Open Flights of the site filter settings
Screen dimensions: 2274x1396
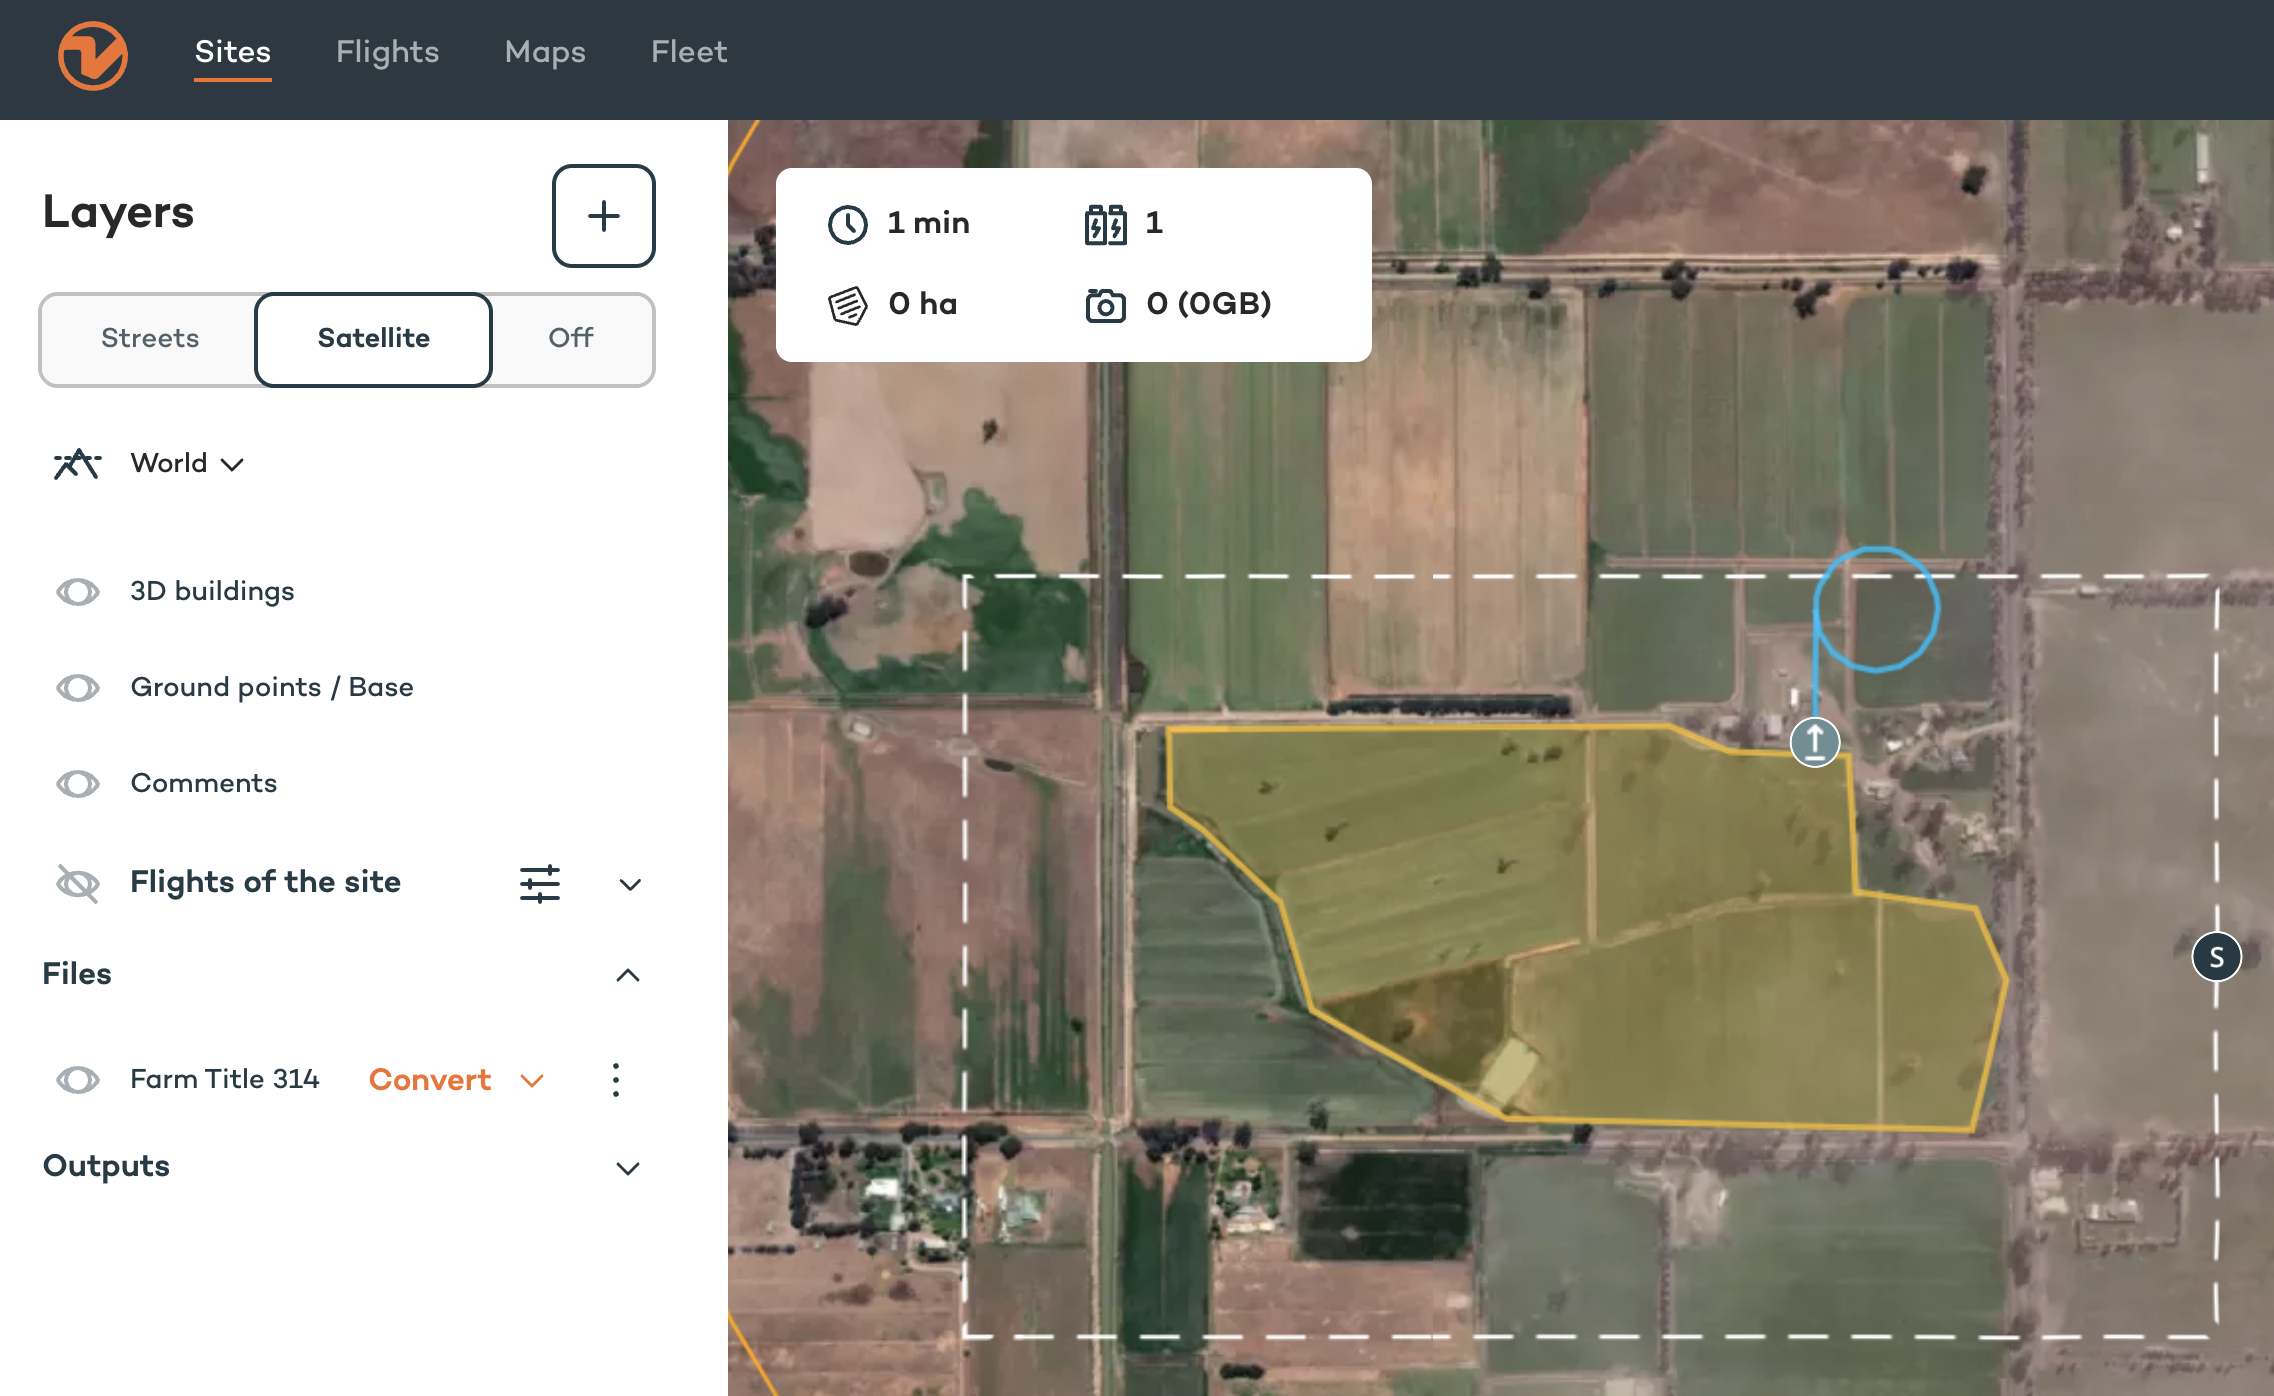tap(540, 883)
